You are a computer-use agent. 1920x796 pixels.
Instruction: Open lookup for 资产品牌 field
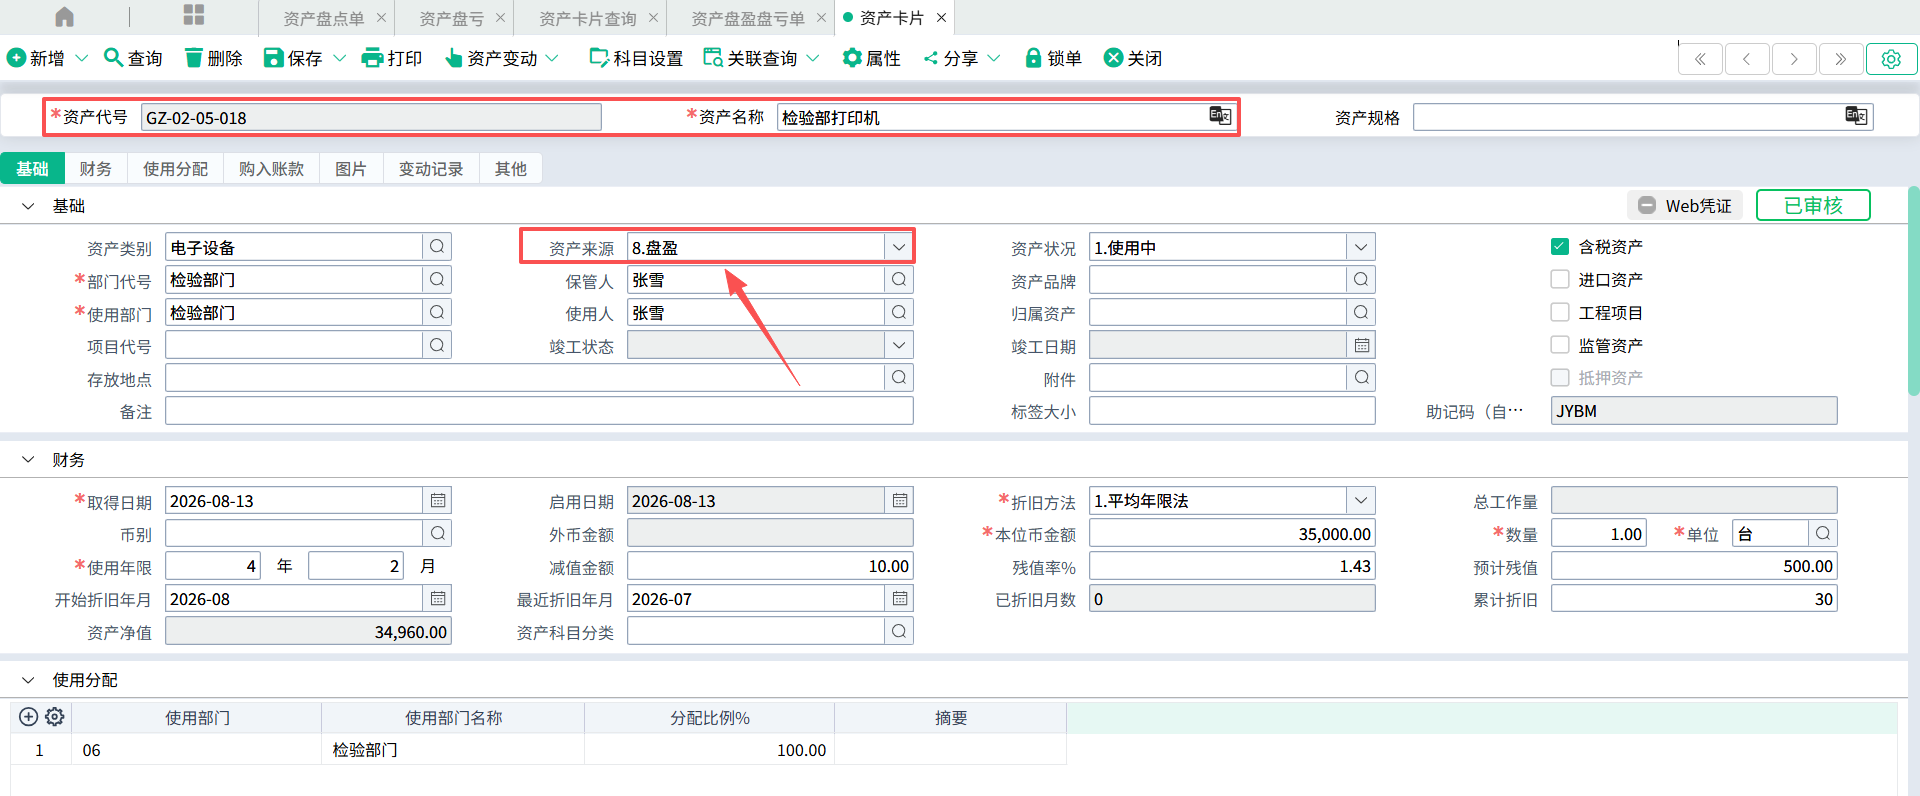1361,280
